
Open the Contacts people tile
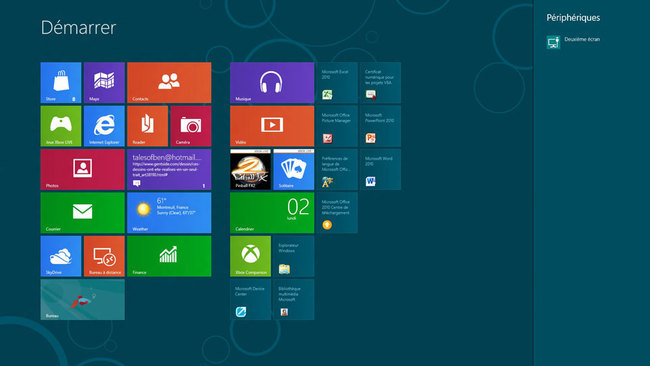tap(169, 82)
